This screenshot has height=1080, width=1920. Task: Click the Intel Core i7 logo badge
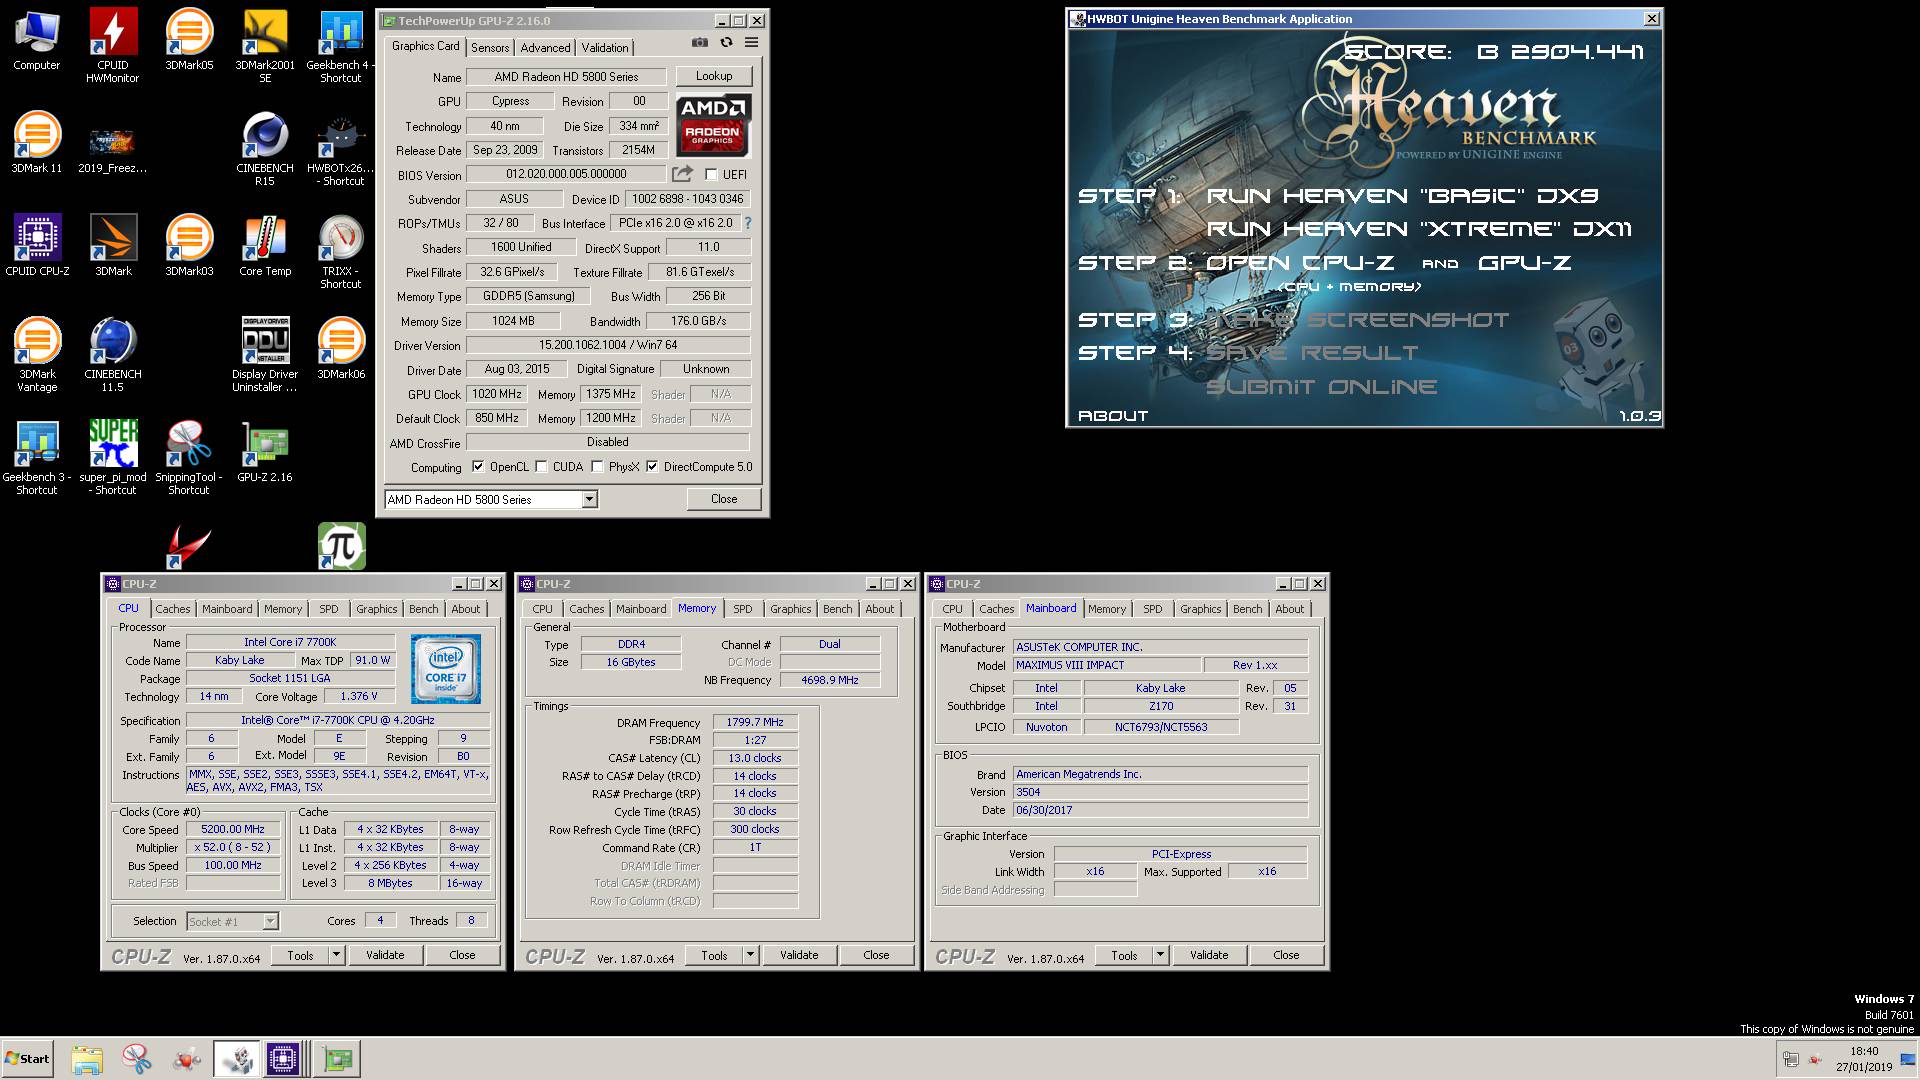(x=446, y=669)
